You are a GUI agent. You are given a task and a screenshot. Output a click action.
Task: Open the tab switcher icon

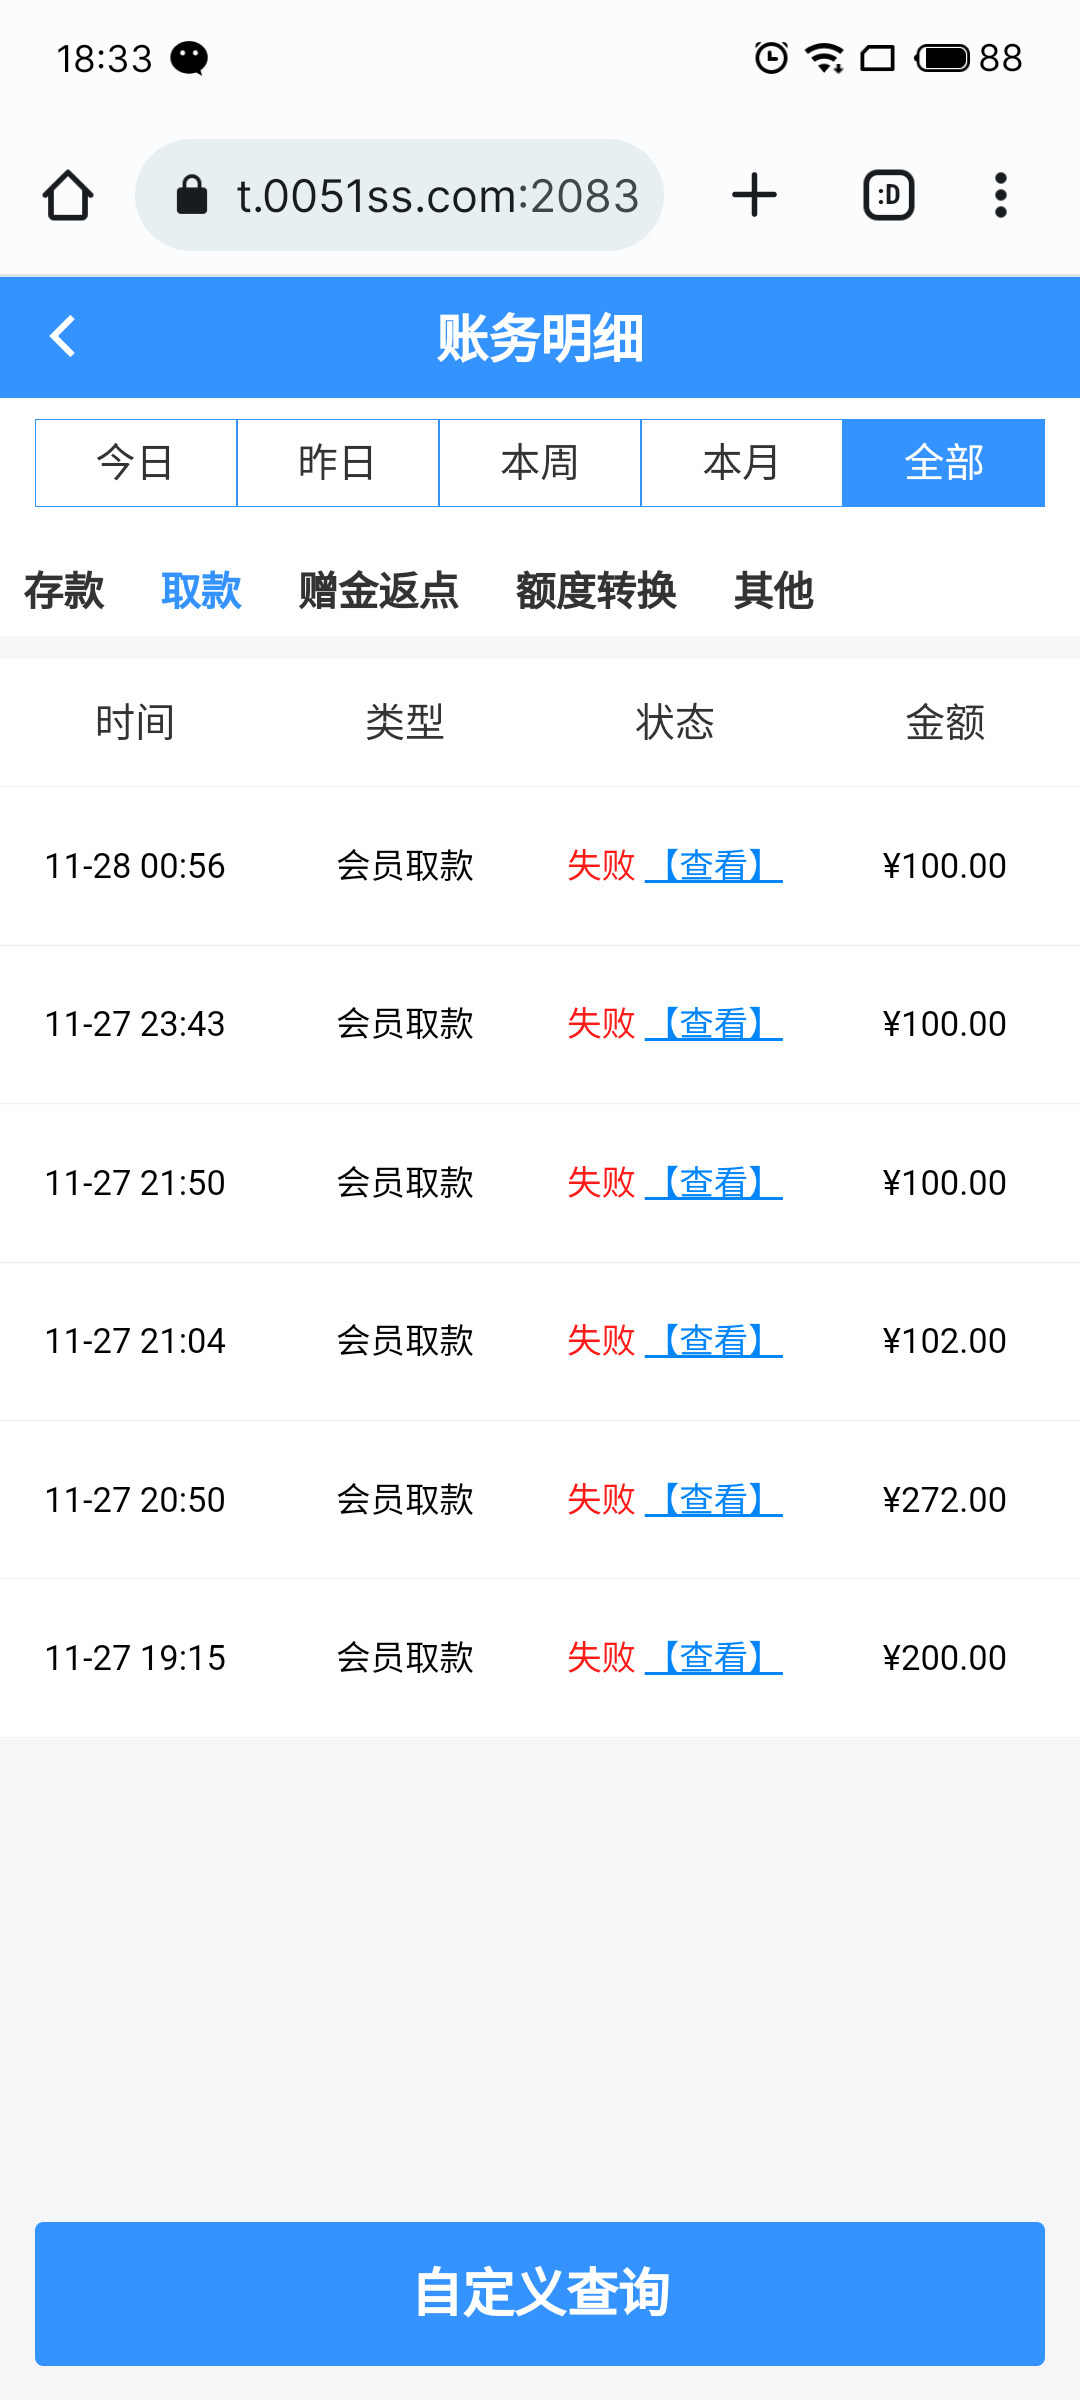tap(888, 195)
